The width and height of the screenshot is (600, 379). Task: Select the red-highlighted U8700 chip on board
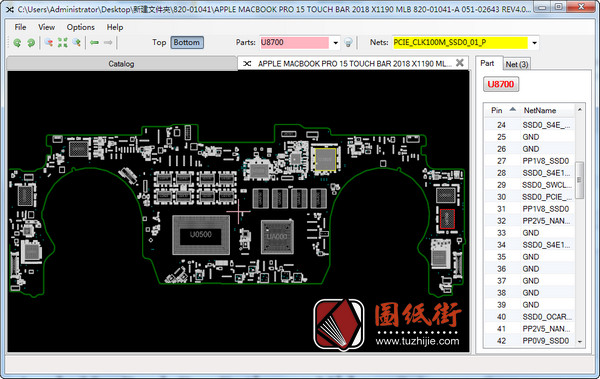click(447, 219)
